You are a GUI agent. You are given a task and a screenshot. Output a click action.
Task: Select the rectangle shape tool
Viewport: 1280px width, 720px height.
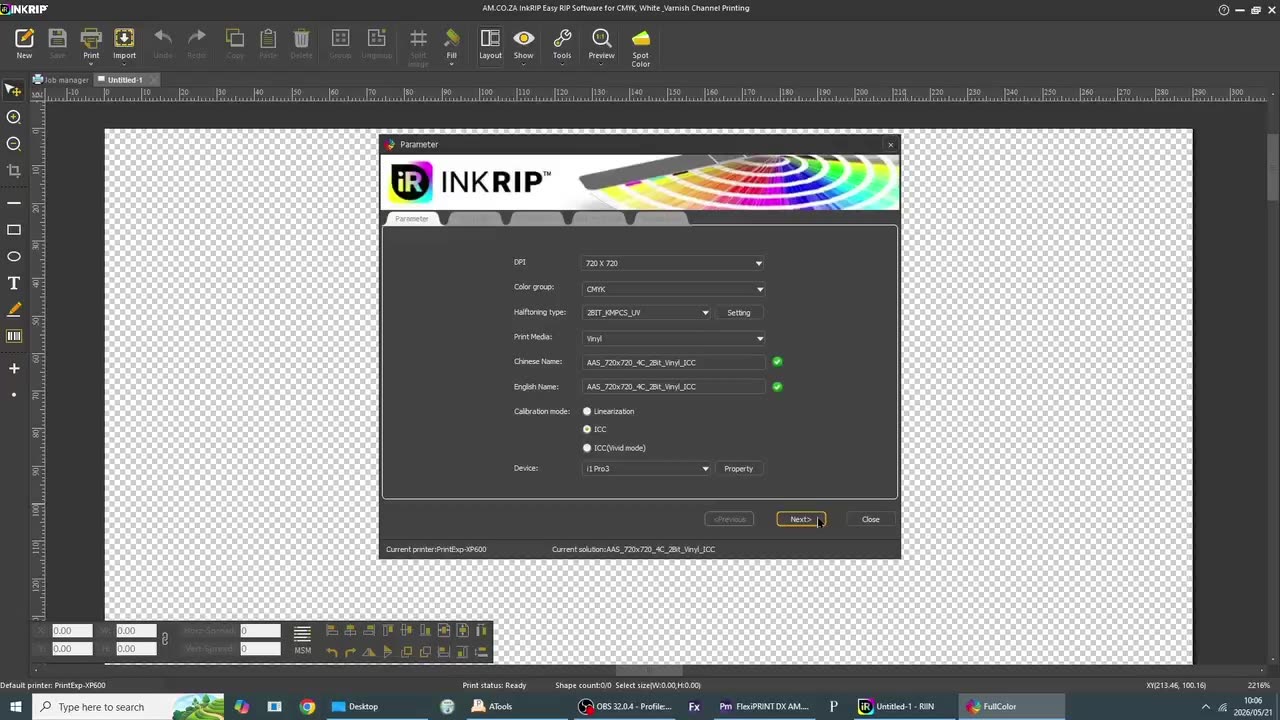coord(14,230)
